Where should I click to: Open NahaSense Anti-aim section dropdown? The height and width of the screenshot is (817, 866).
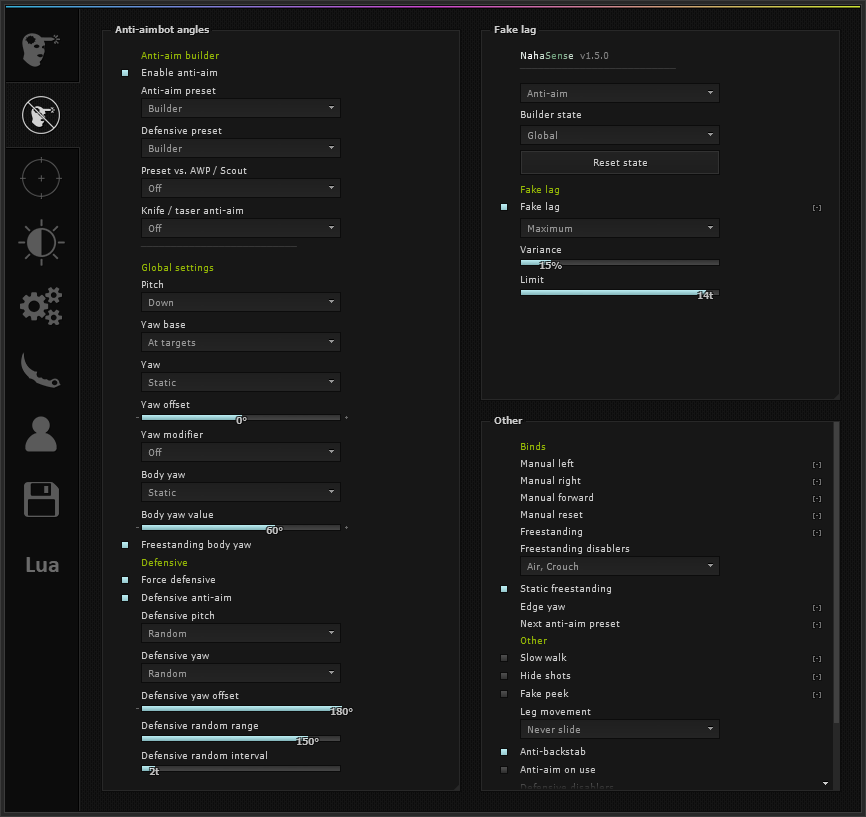pyautogui.click(x=620, y=93)
